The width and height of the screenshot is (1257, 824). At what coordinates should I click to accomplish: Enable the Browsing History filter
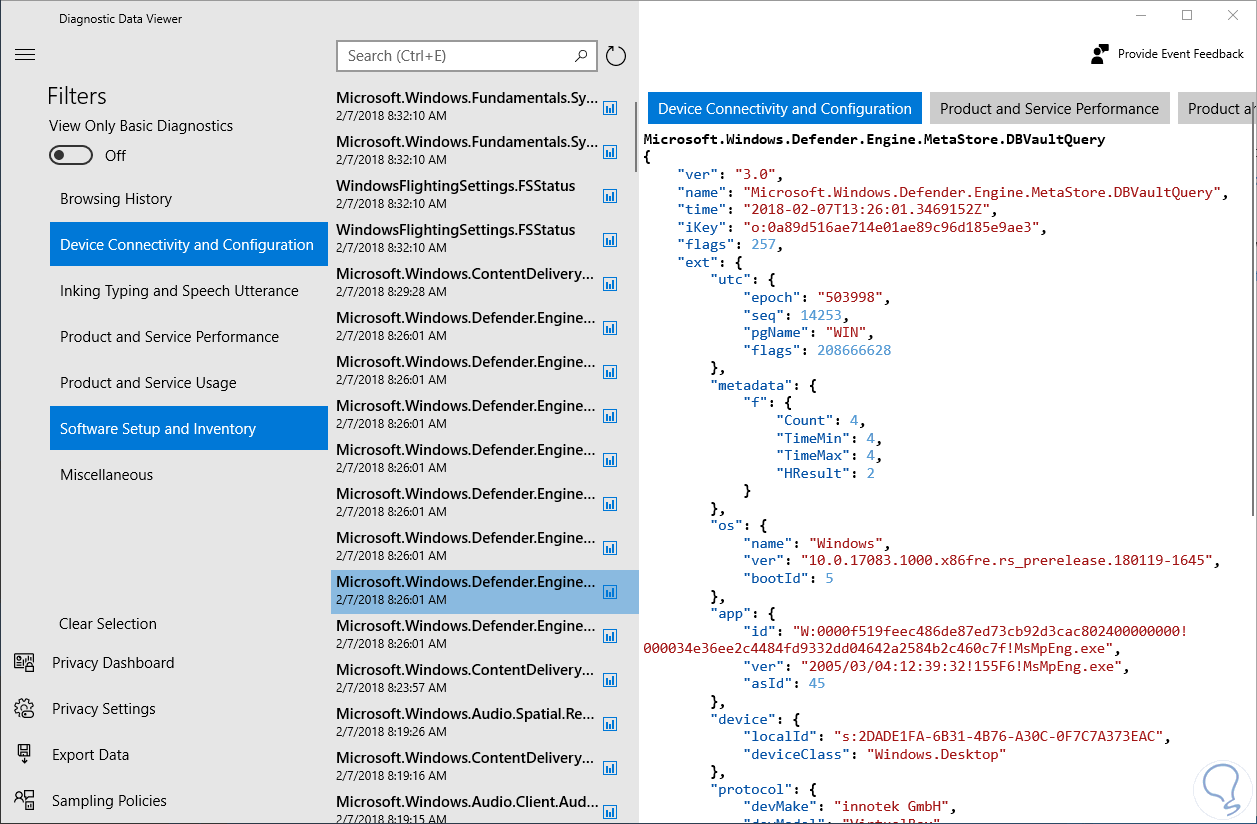coord(116,199)
